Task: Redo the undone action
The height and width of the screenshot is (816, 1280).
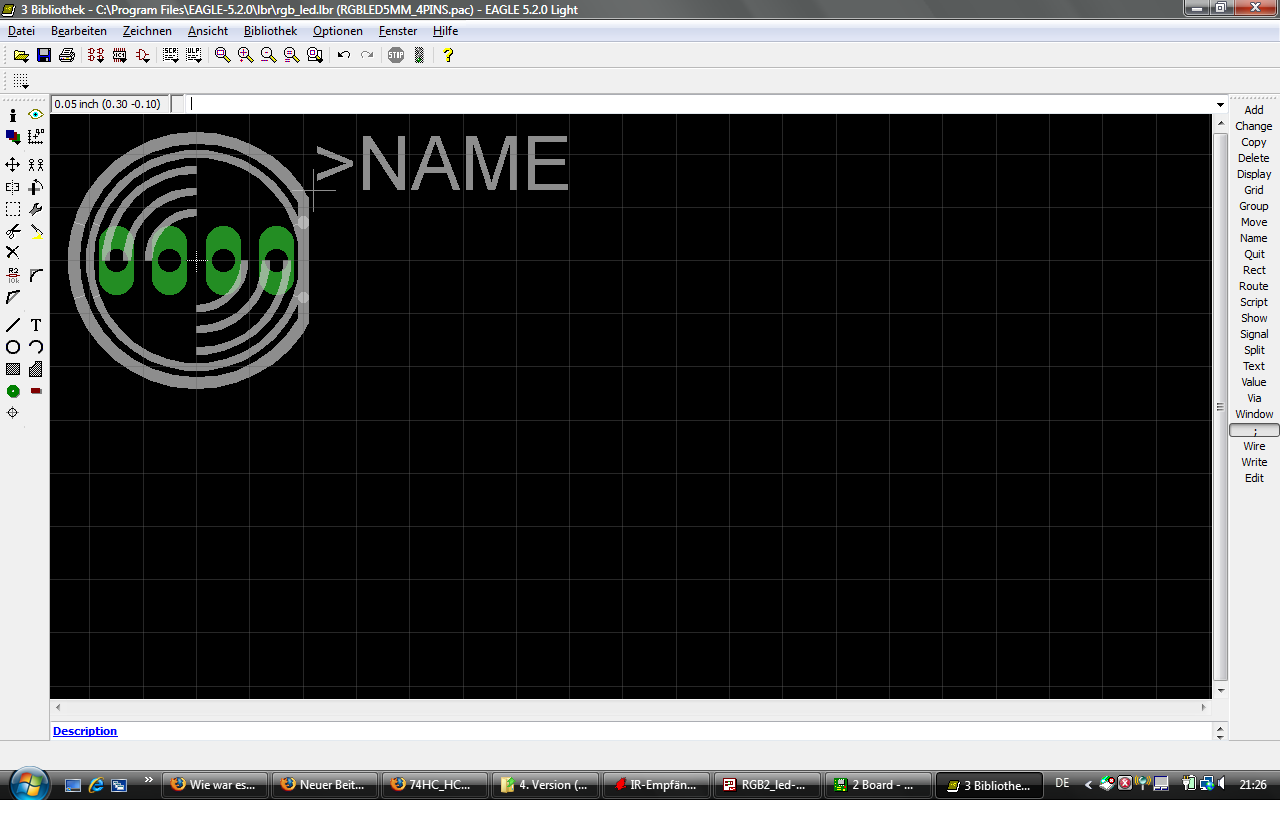Action: coord(367,55)
